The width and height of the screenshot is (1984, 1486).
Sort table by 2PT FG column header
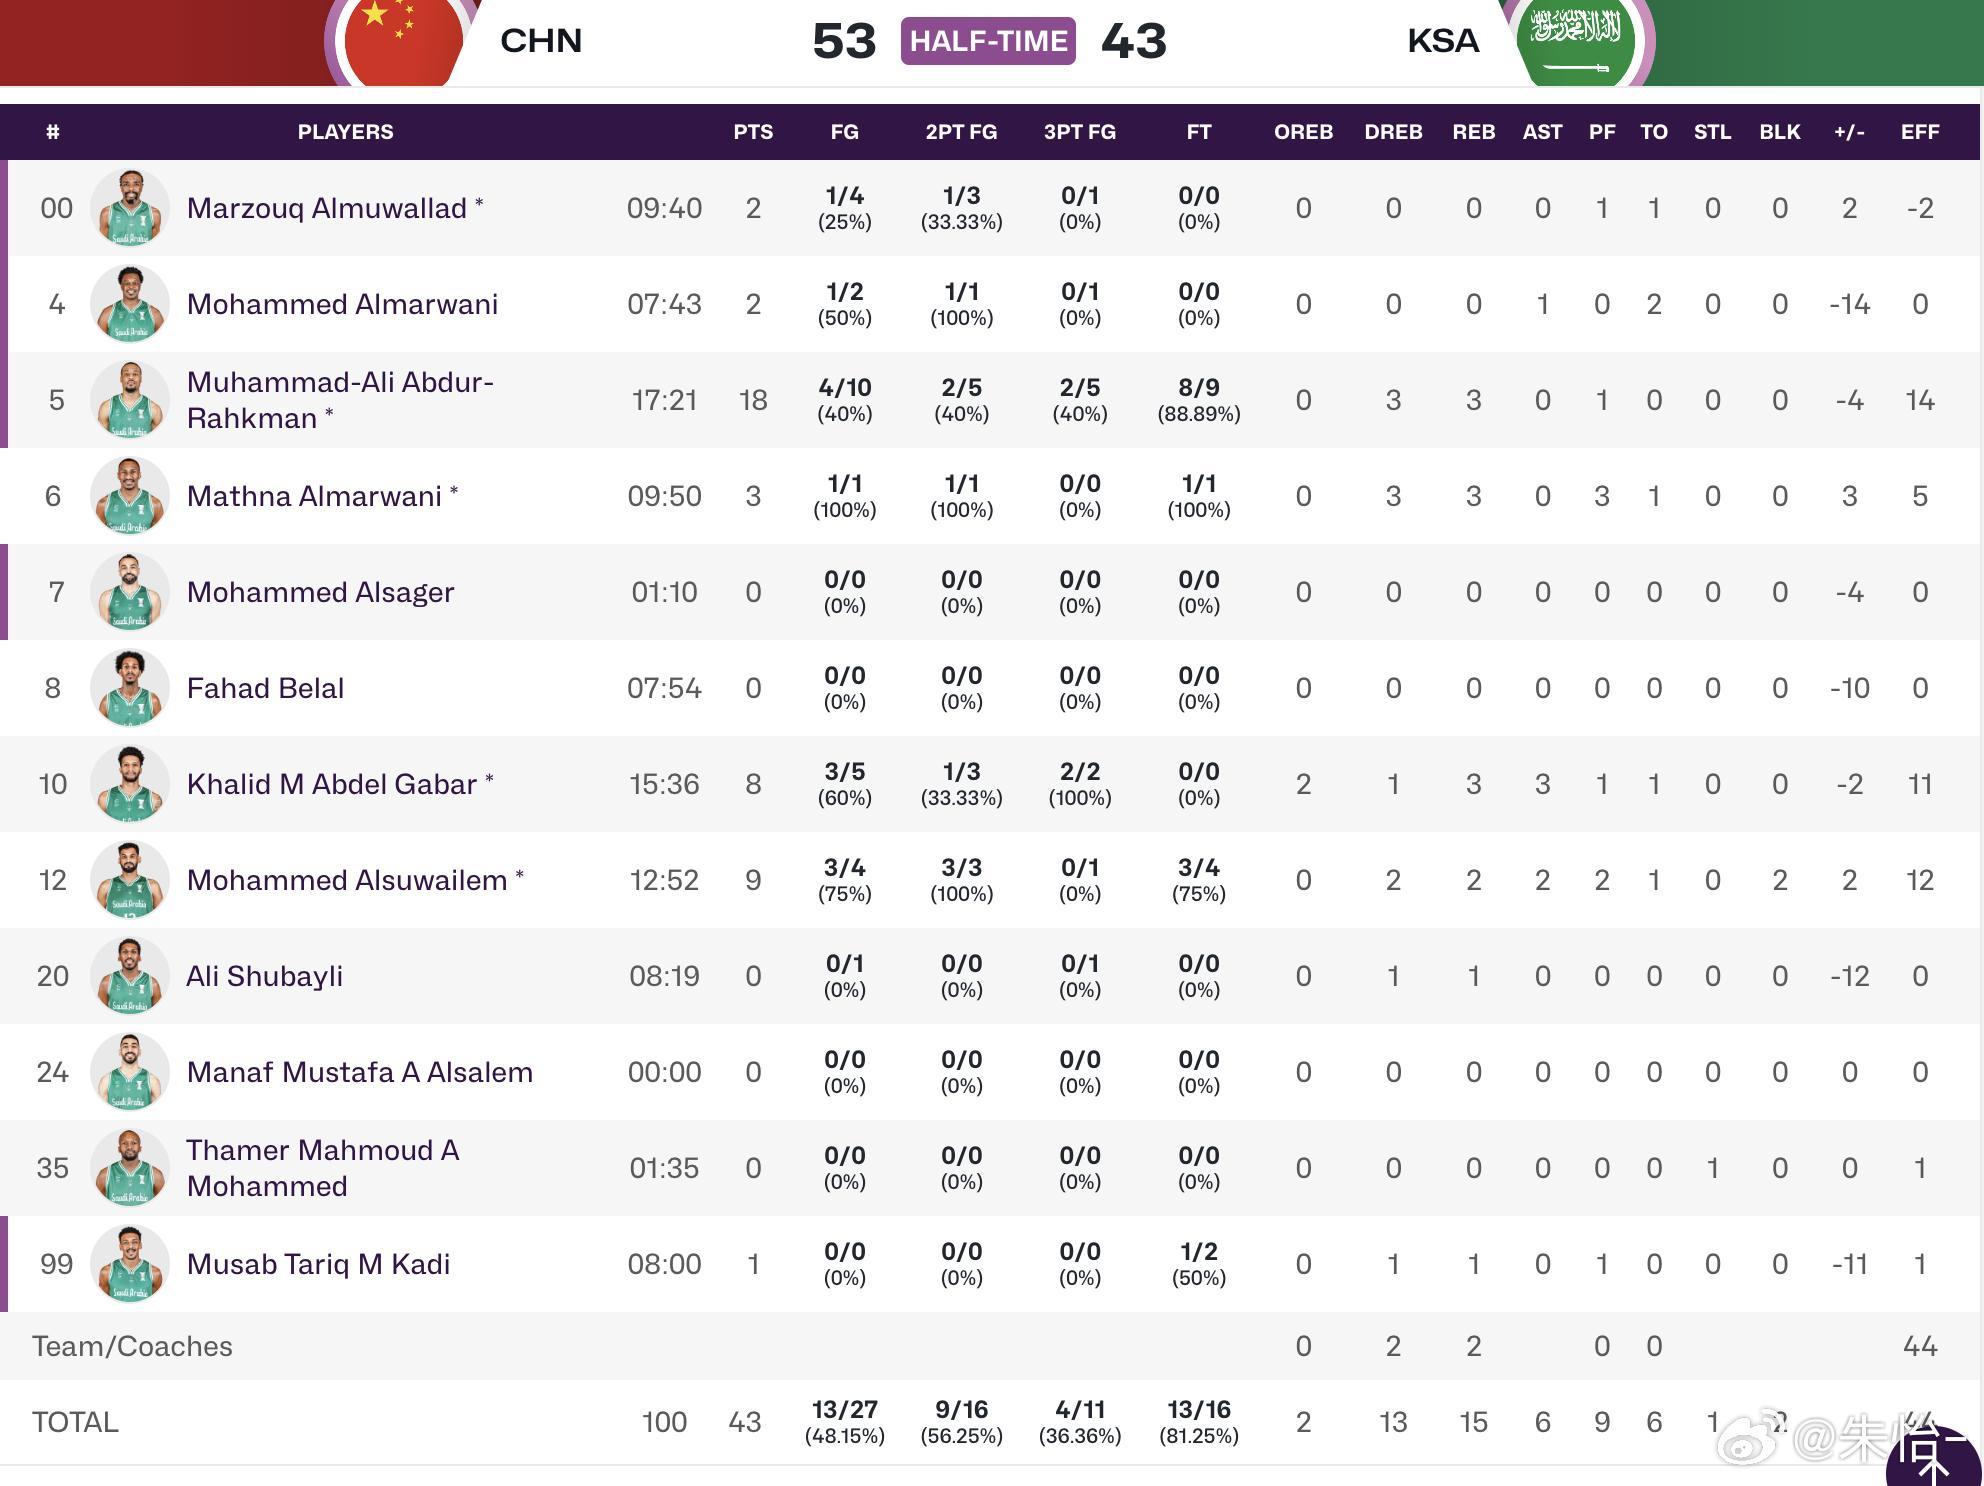click(961, 132)
